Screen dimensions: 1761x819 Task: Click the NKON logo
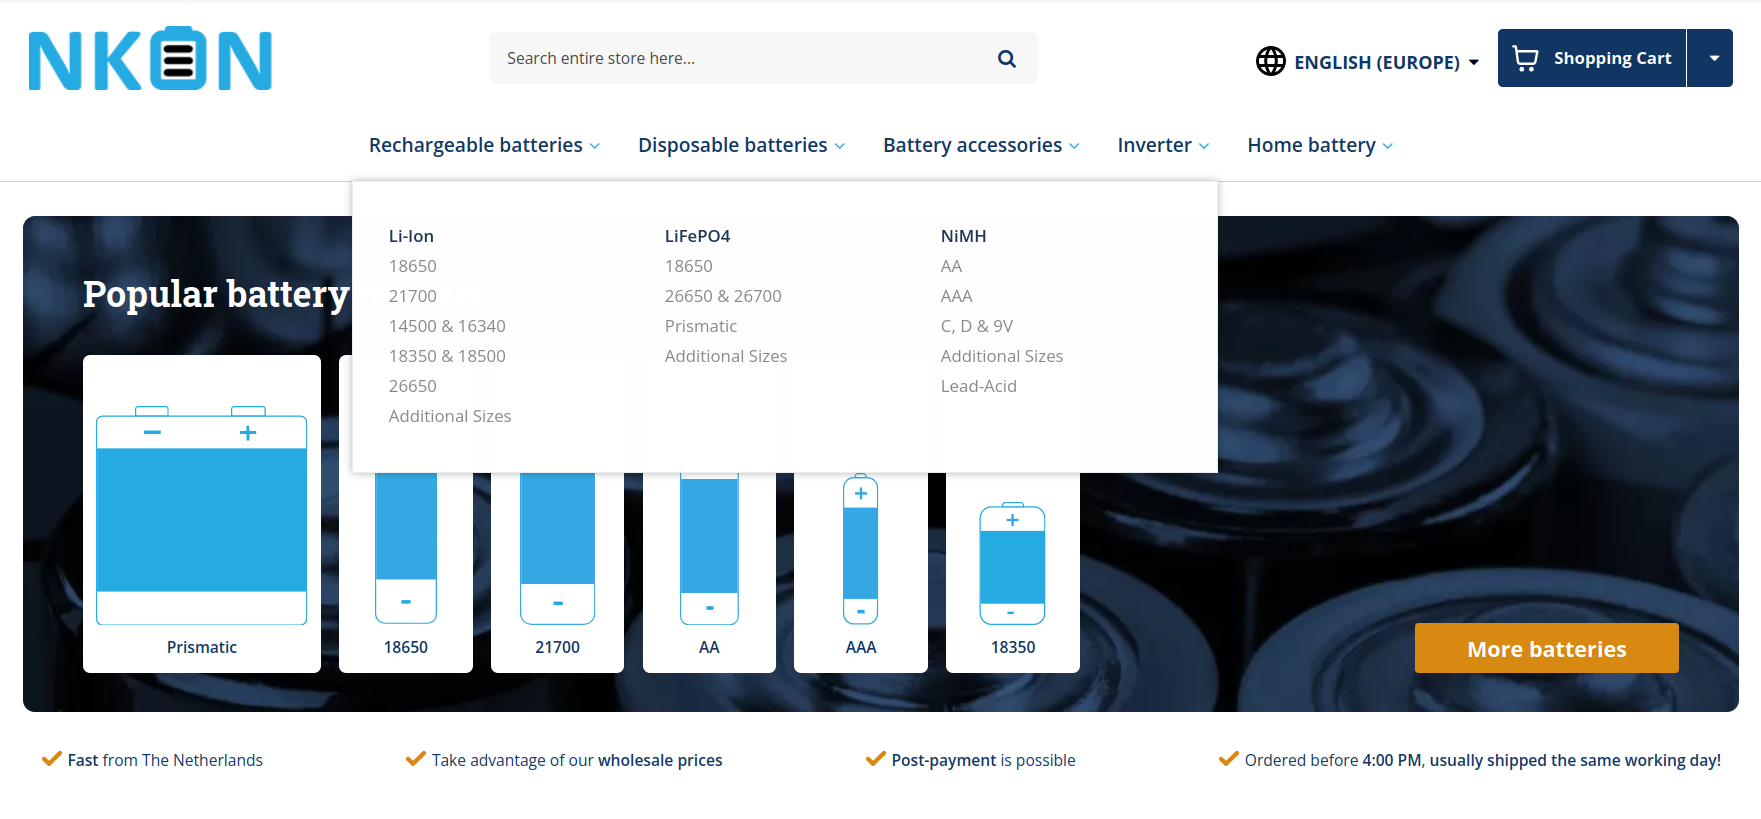pyautogui.click(x=150, y=59)
